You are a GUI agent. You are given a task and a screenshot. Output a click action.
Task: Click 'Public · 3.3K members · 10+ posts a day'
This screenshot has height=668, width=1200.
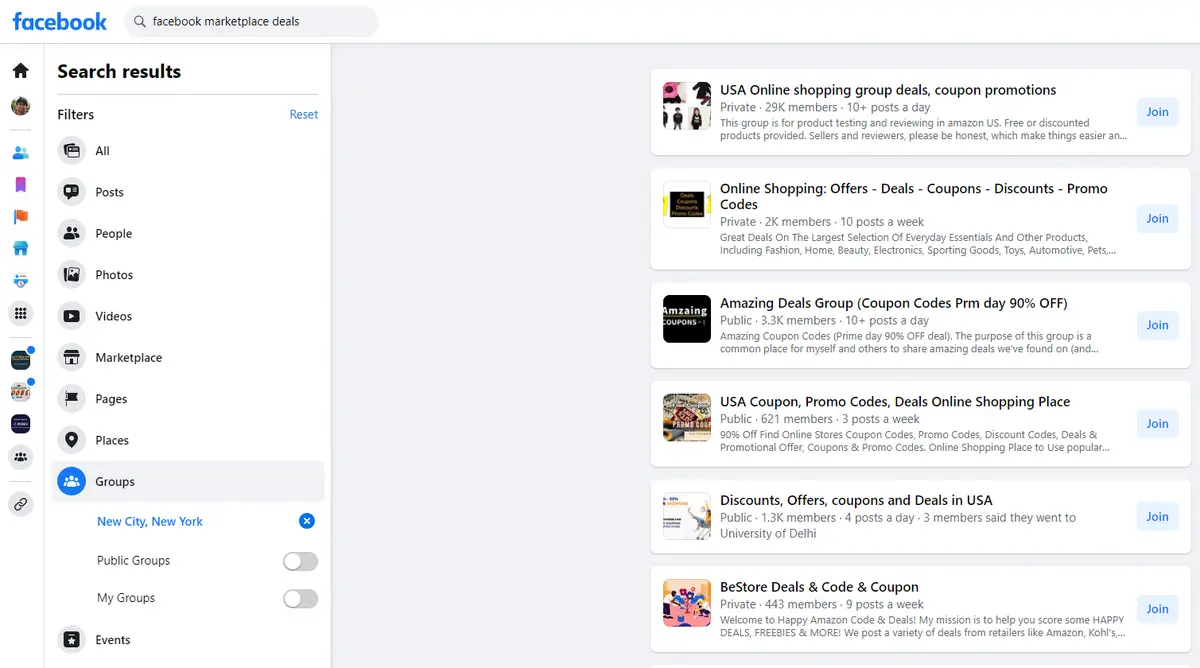[x=825, y=320]
